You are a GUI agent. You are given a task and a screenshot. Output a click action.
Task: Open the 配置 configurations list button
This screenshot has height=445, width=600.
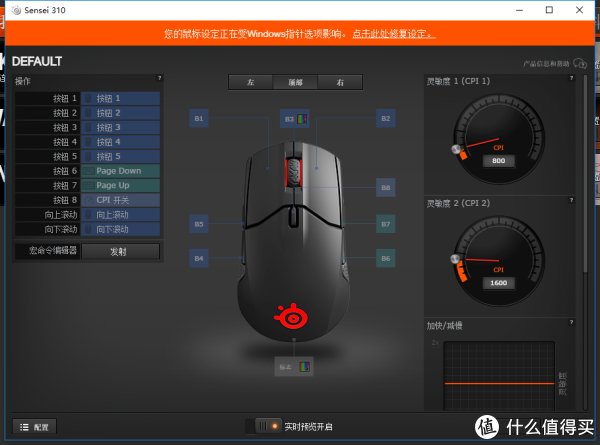coord(34,427)
